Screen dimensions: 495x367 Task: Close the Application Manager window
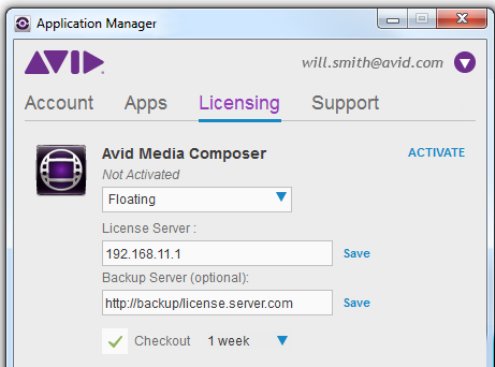pos(462,19)
